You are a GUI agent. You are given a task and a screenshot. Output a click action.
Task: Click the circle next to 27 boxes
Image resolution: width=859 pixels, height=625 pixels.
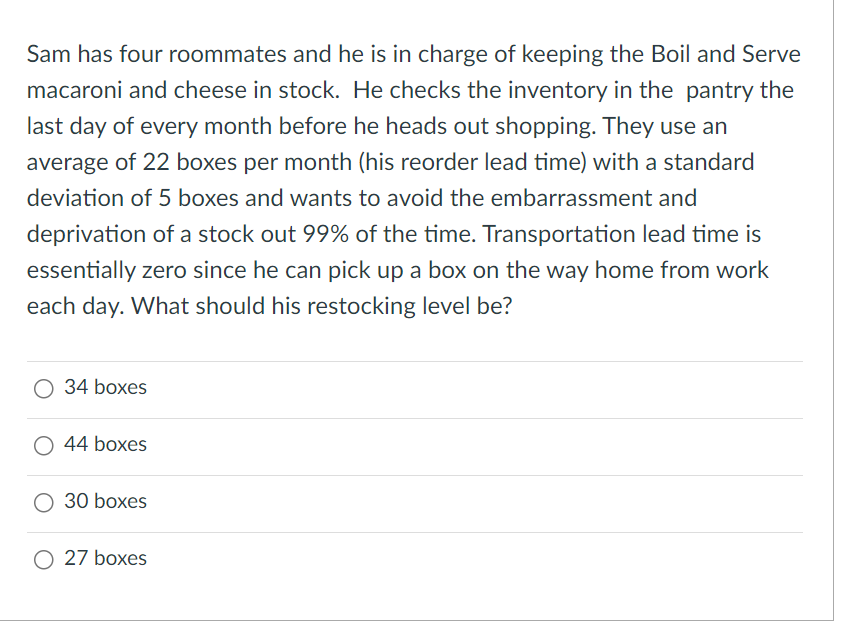(x=43, y=559)
